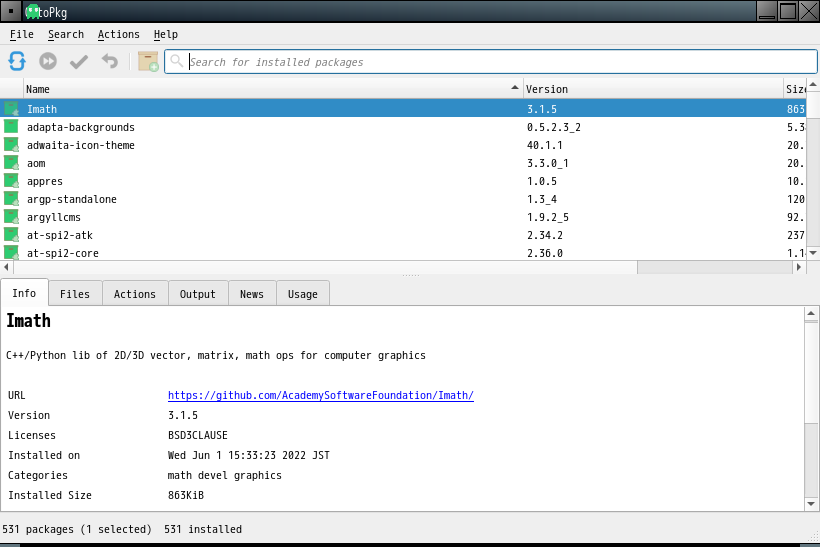Select the aom package row
820x547 pixels.
(403, 163)
